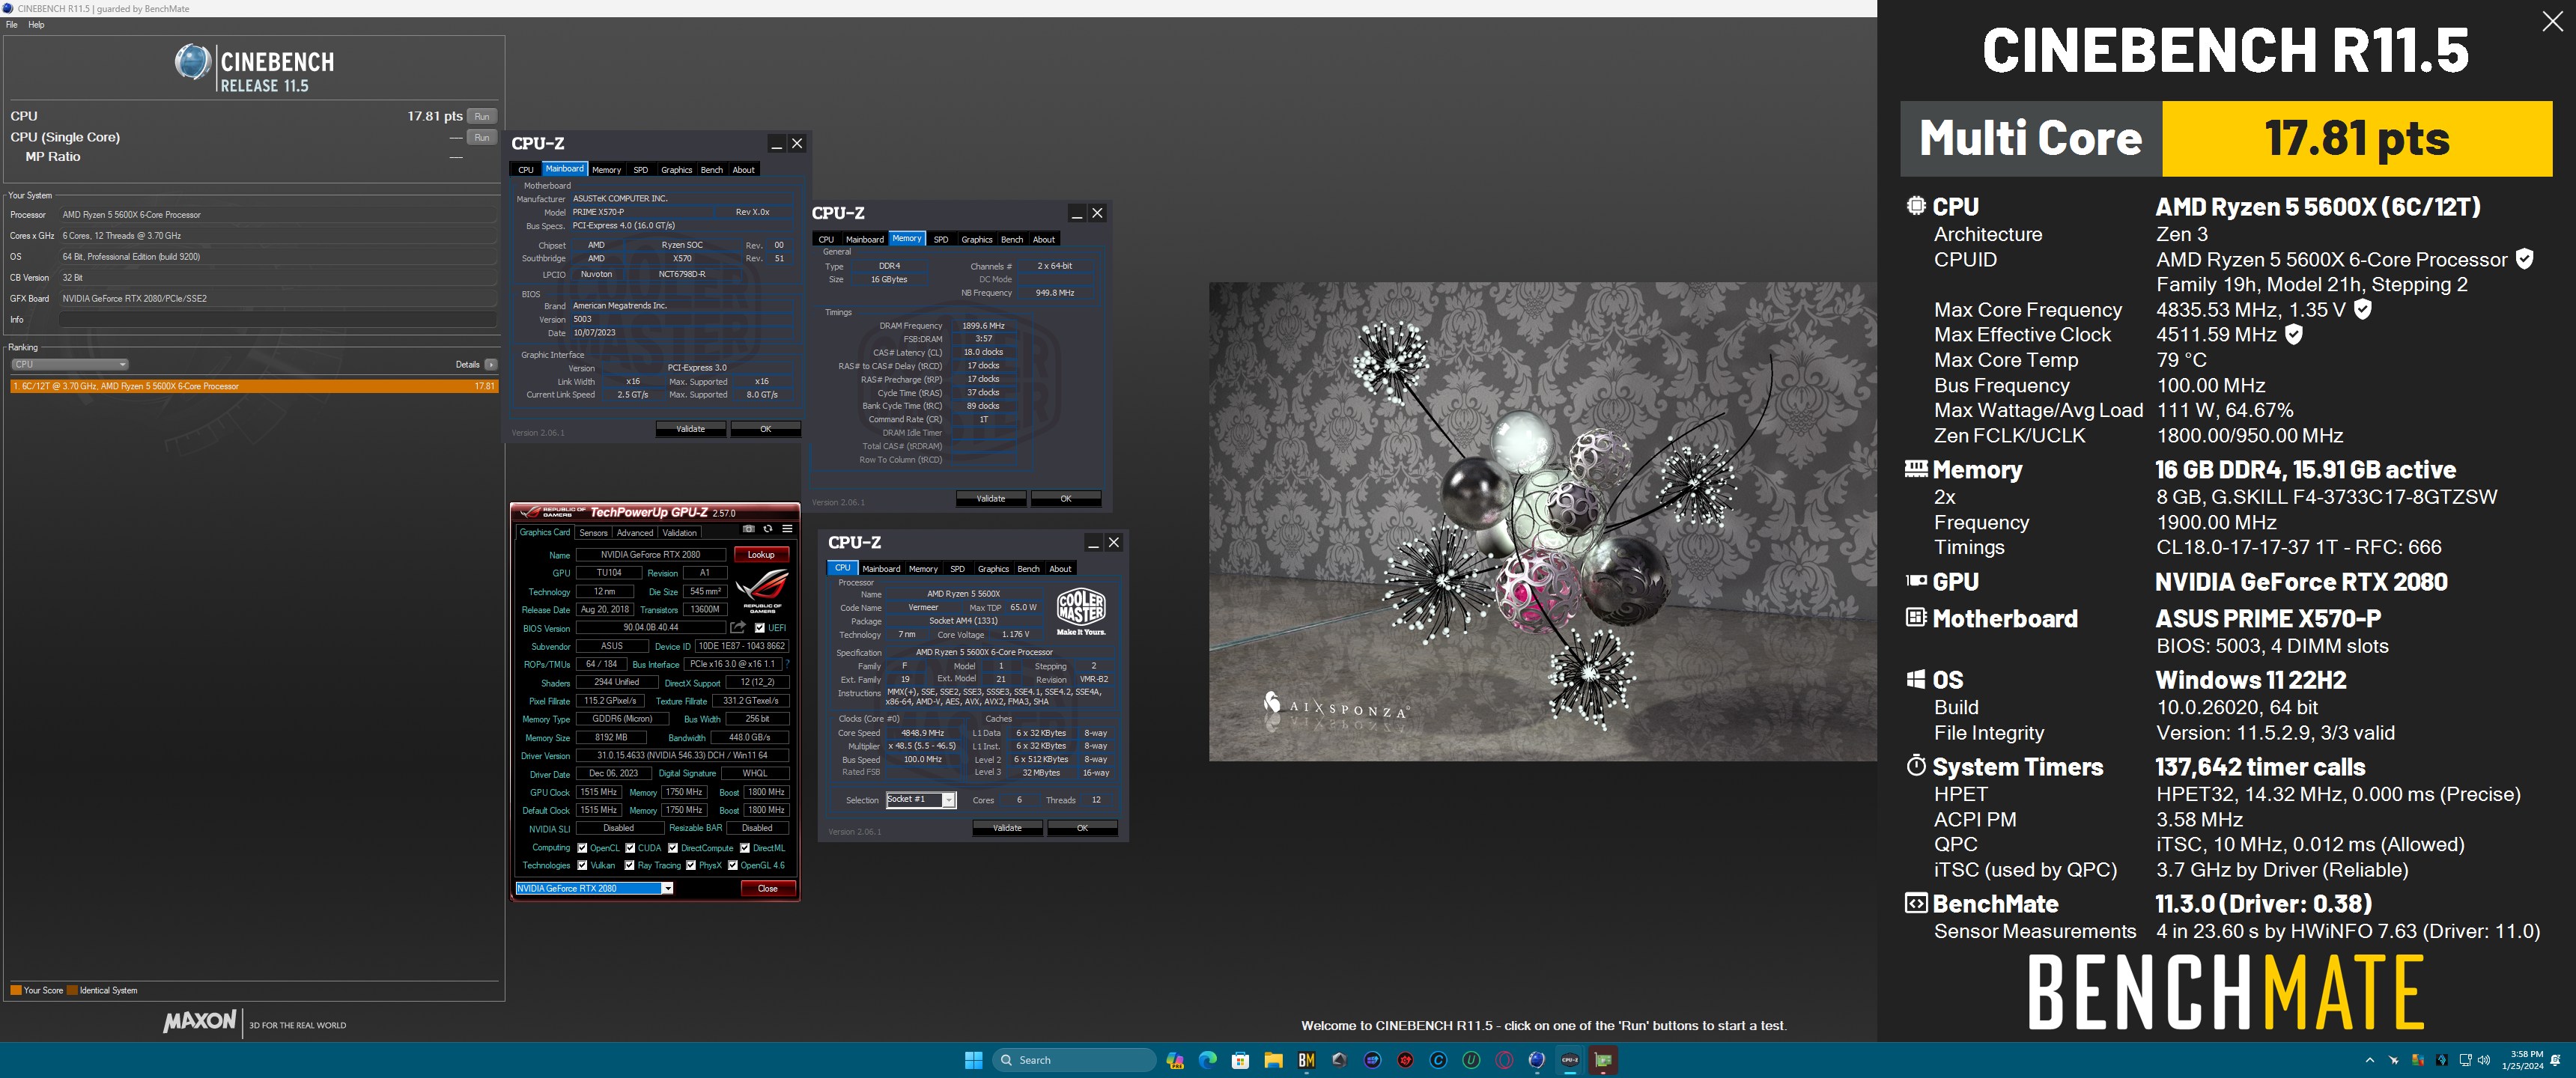Click Validate in bottom CPU-Z CPU window
Viewport: 2576px width, 1078px height.
point(1007,828)
